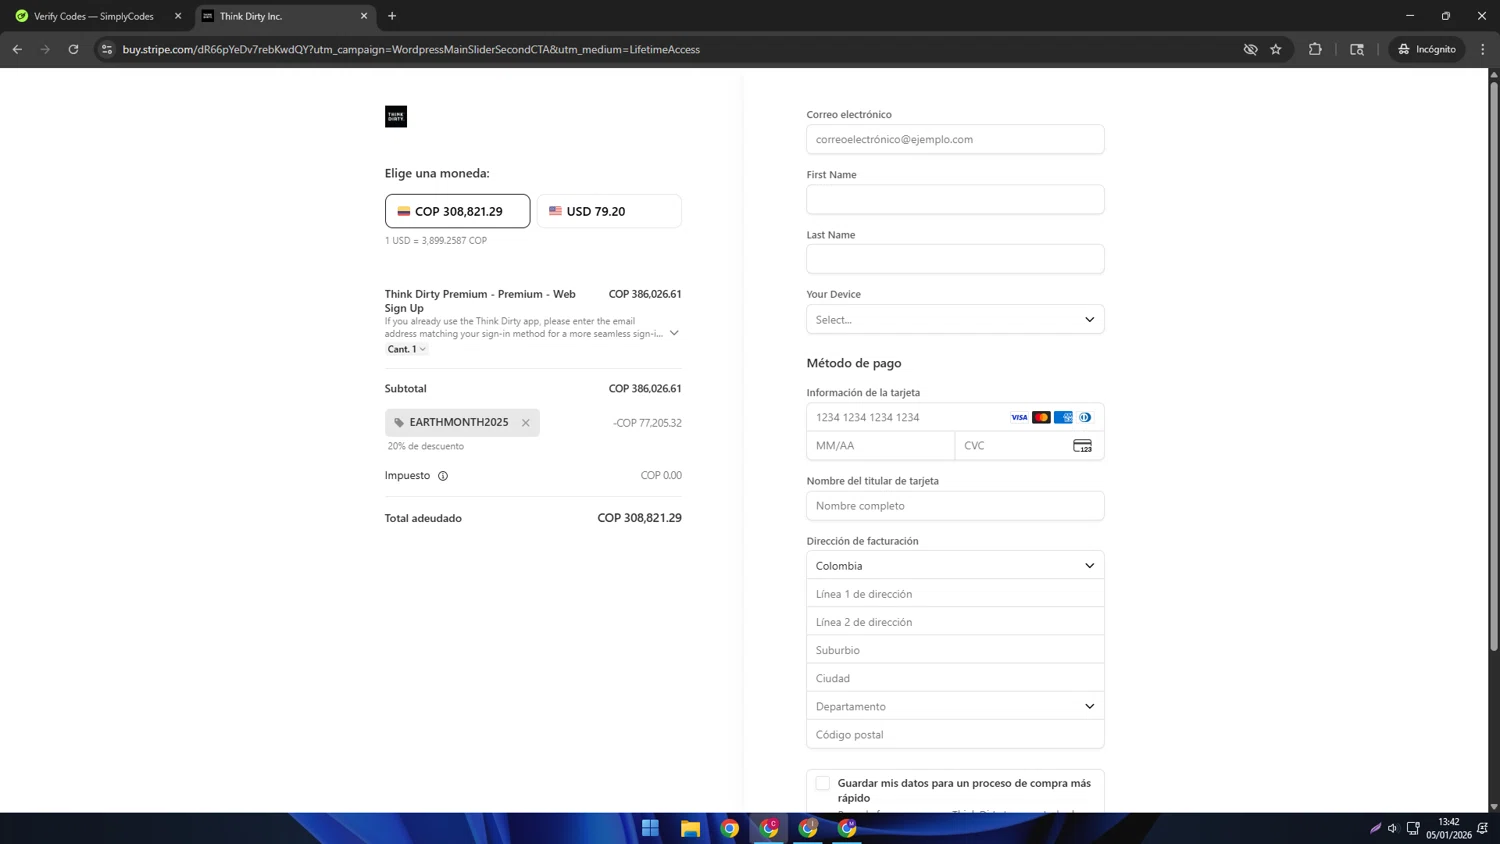Click the Visa card icon
Image resolution: width=1500 pixels, height=844 pixels.
[1019, 417]
